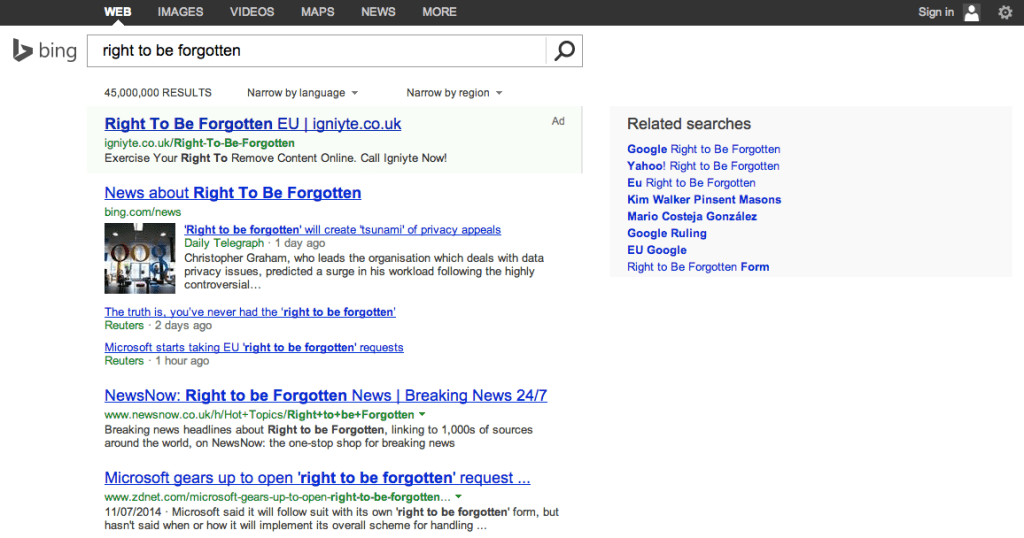The image size is (1024, 538).
Task: Open the Narrow by language dropdown
Action: [302, 93]
